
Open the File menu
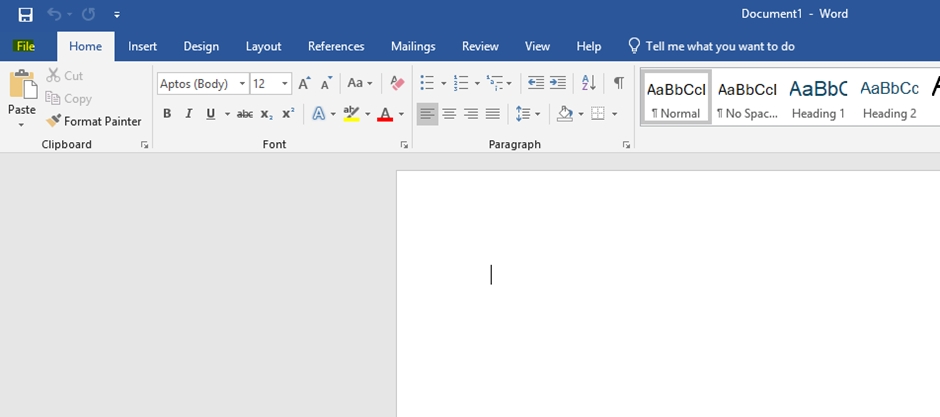point(25,46)
